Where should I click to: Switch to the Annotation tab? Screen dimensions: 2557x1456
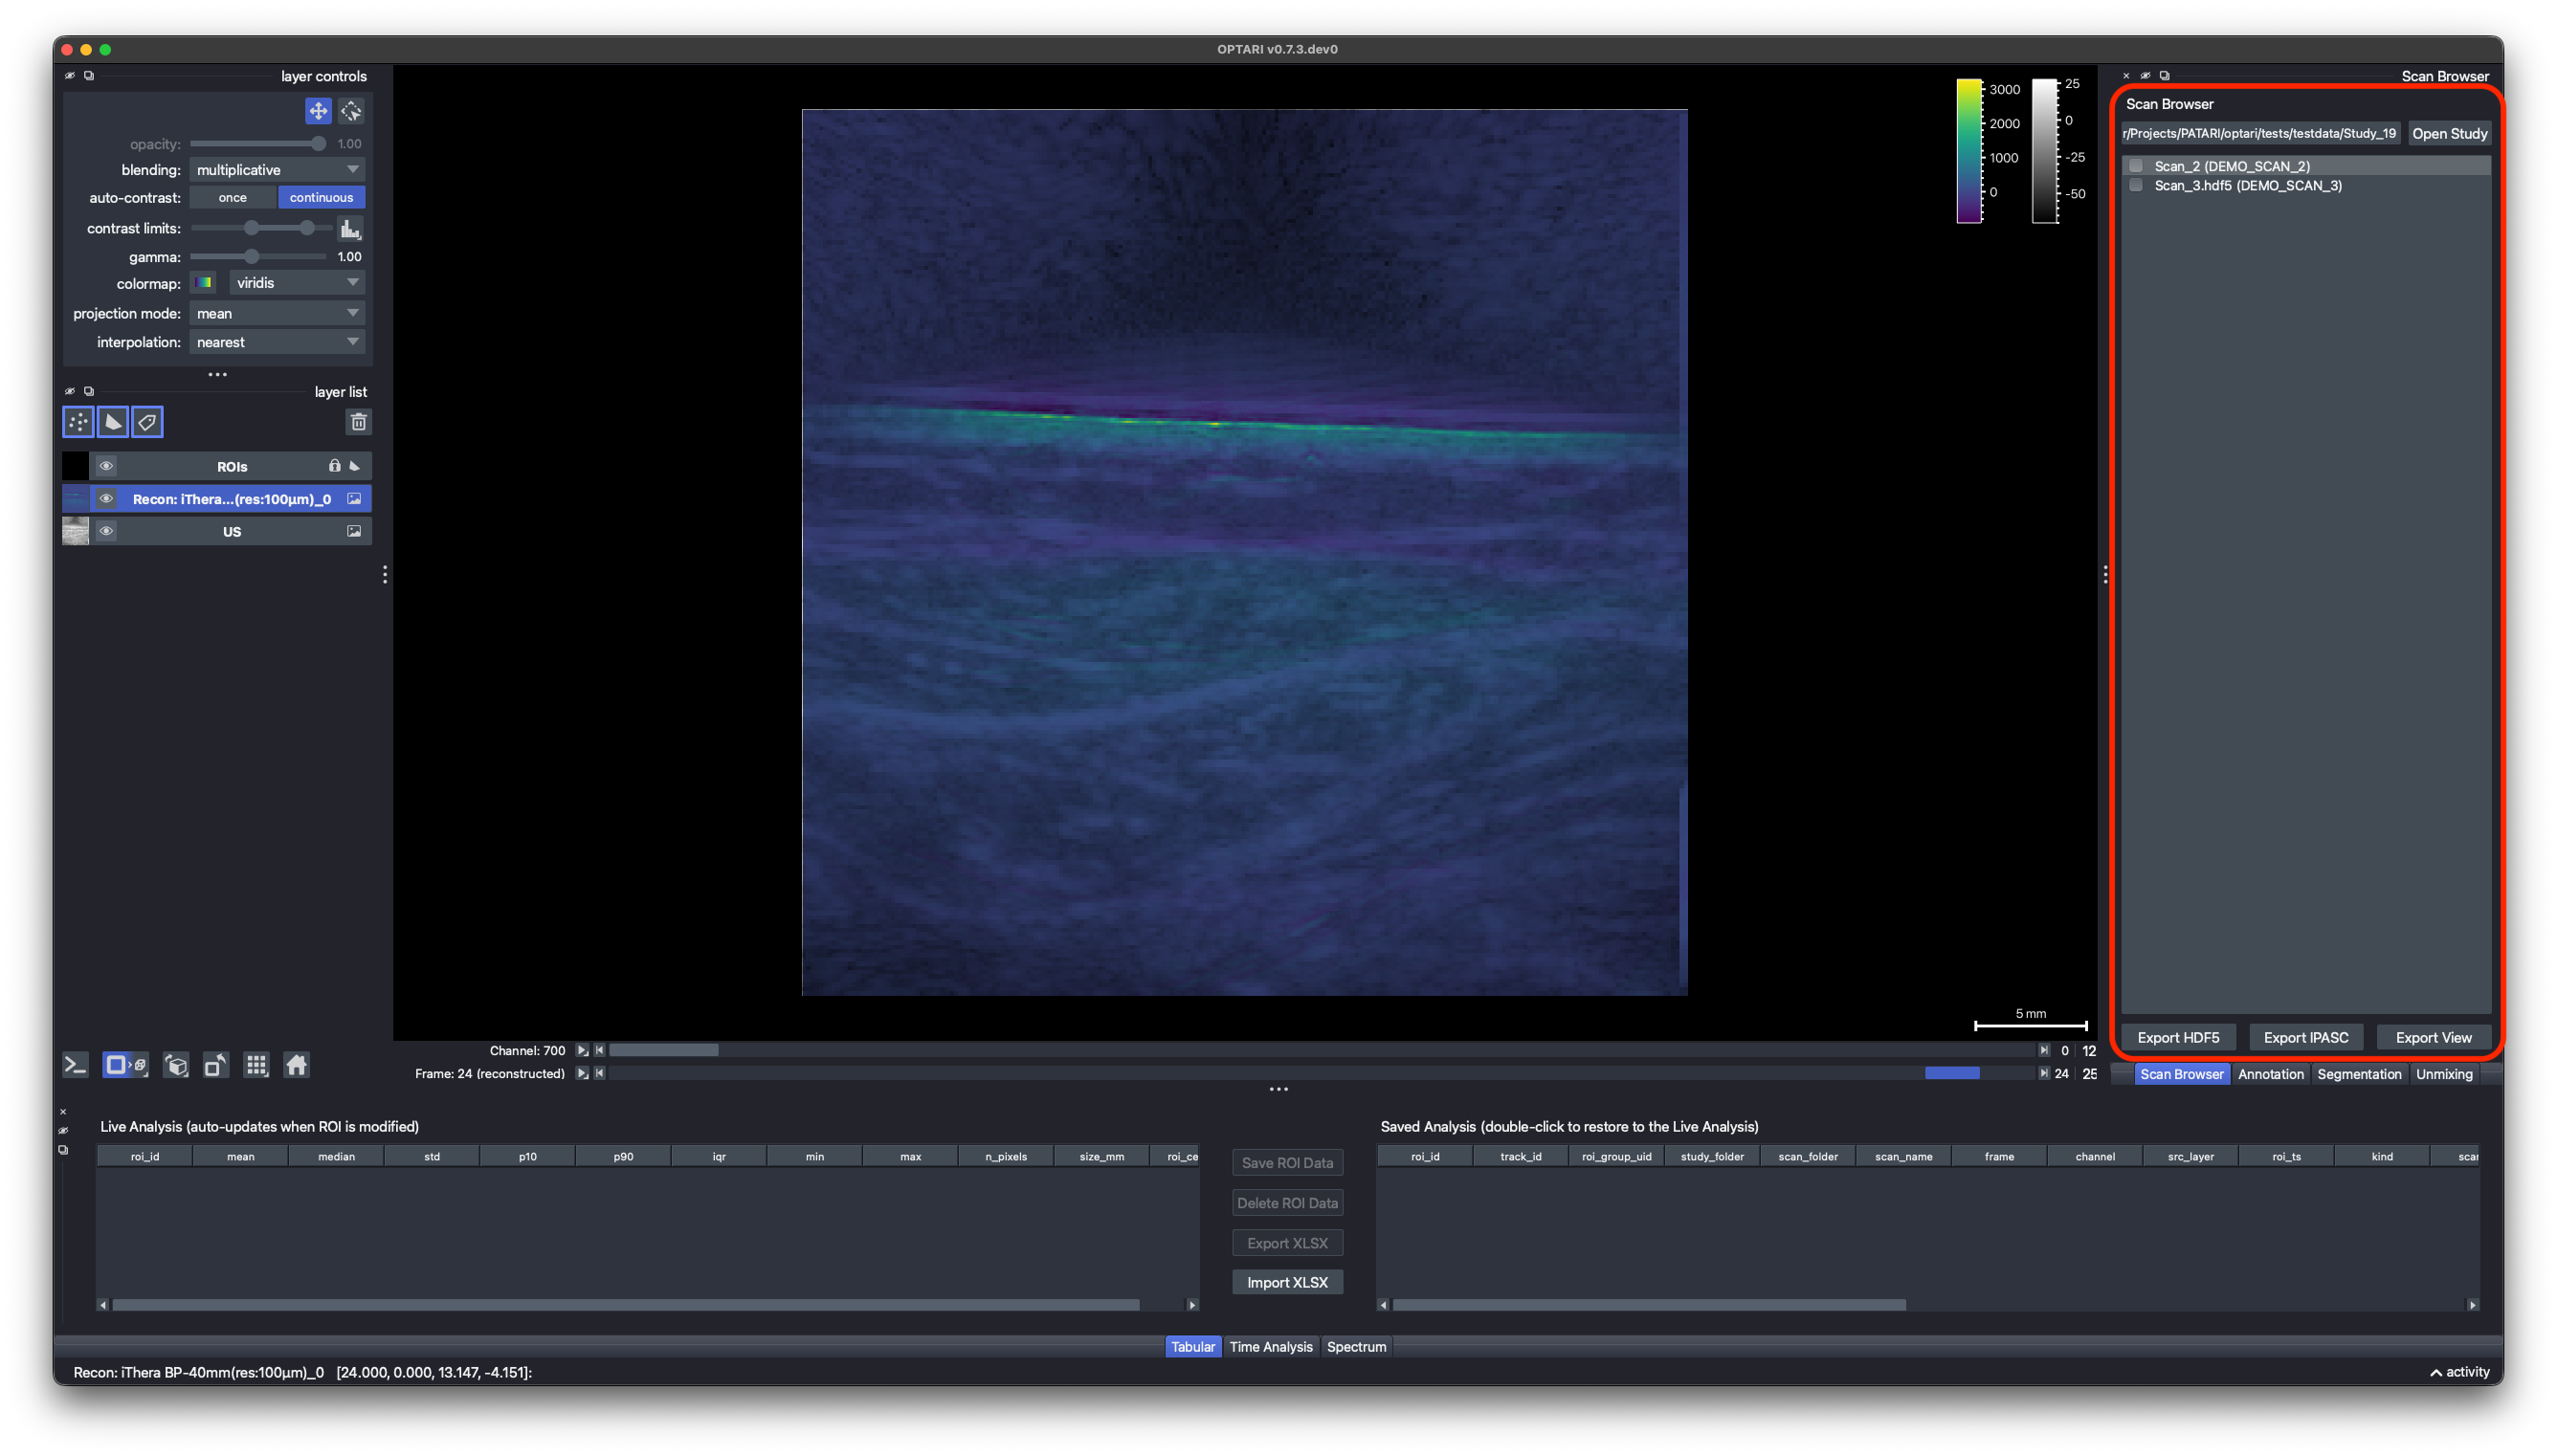coord(2270,1074)
